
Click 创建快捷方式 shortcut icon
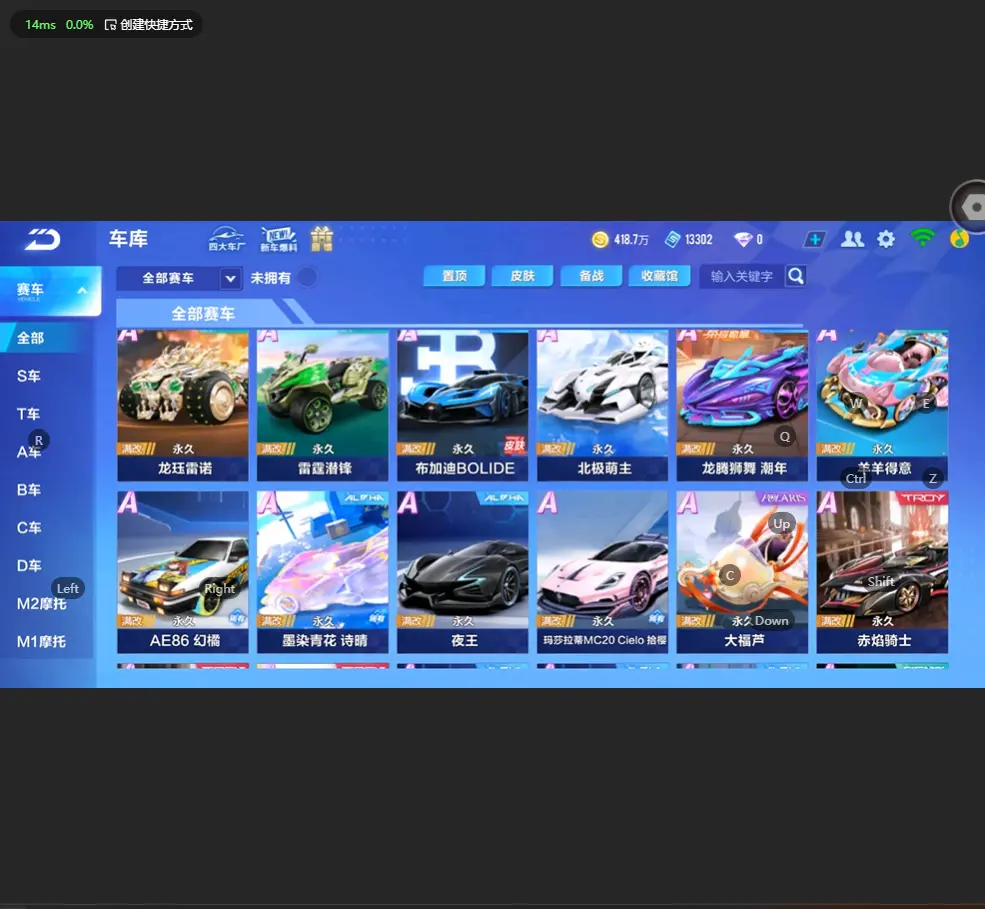click(x=111, y=24)
